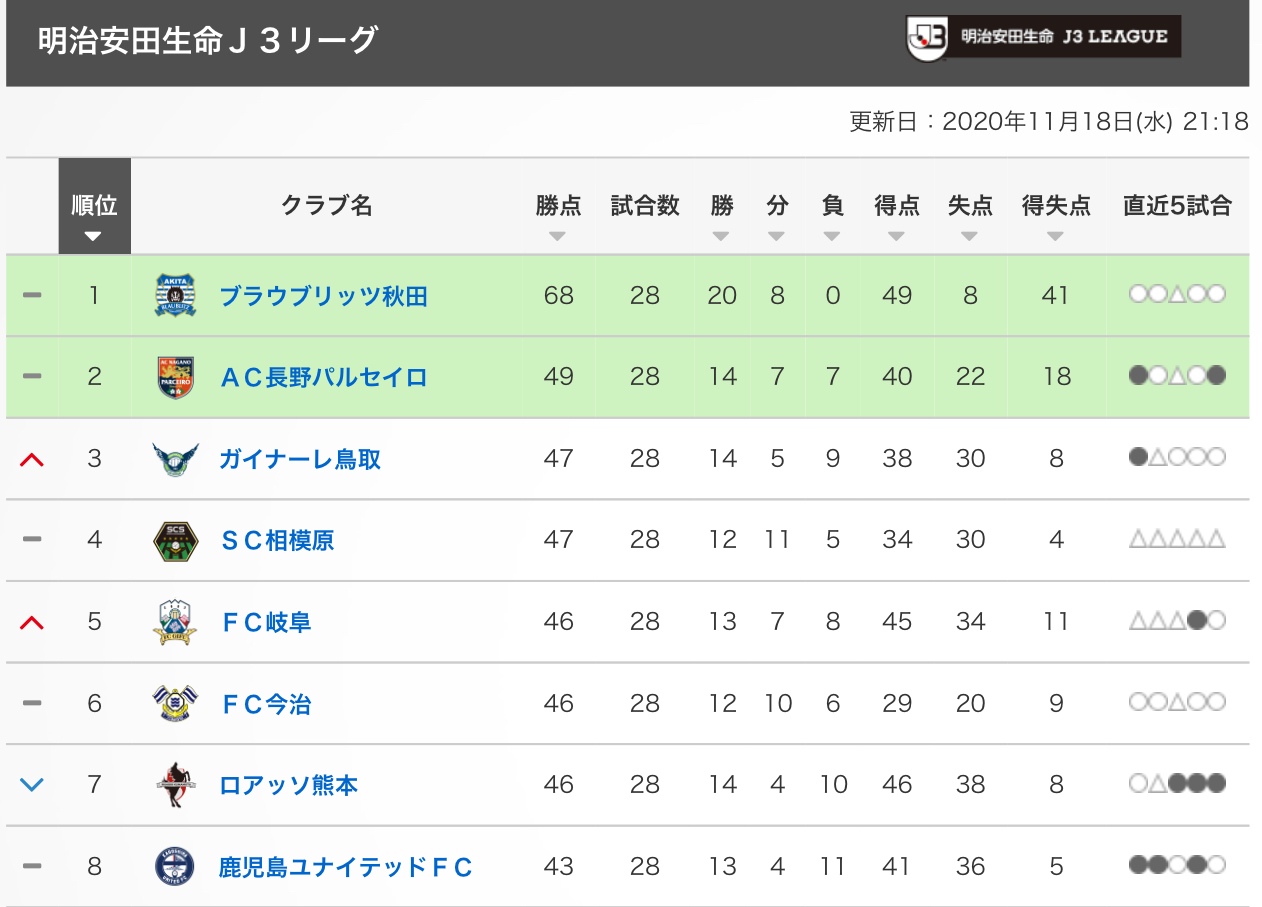Click the AC Nagano Parceiro crest icon
Screen dimensions: 1262x907
(x=176, y=377)
